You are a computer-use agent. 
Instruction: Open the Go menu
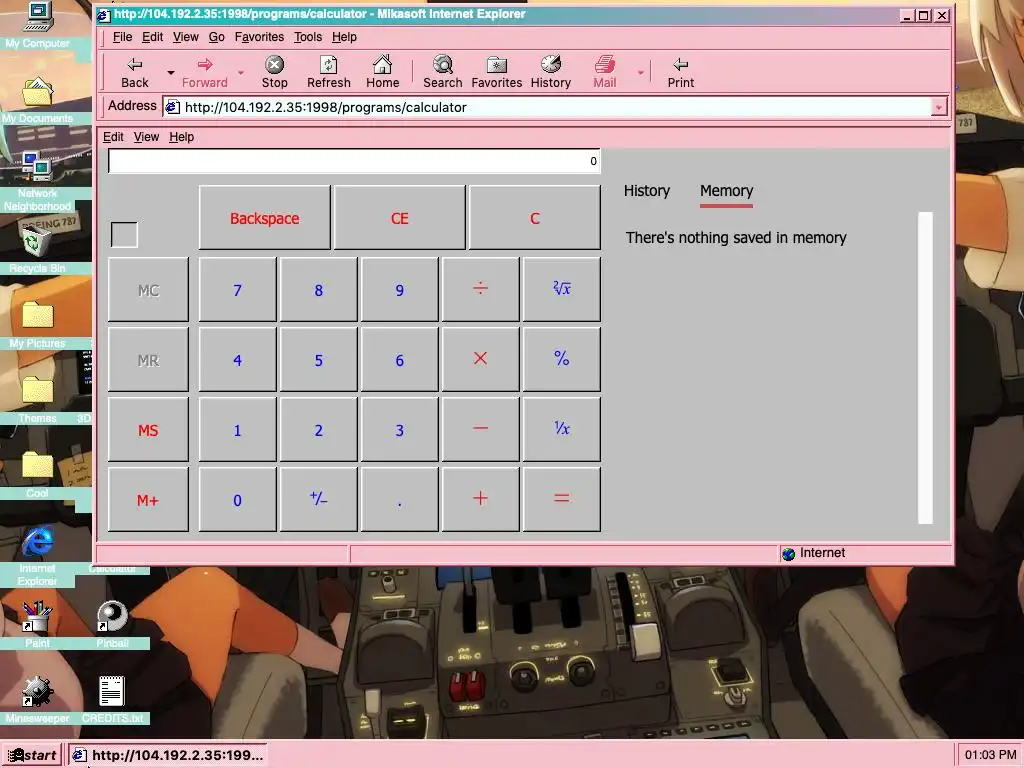[216, 37]
